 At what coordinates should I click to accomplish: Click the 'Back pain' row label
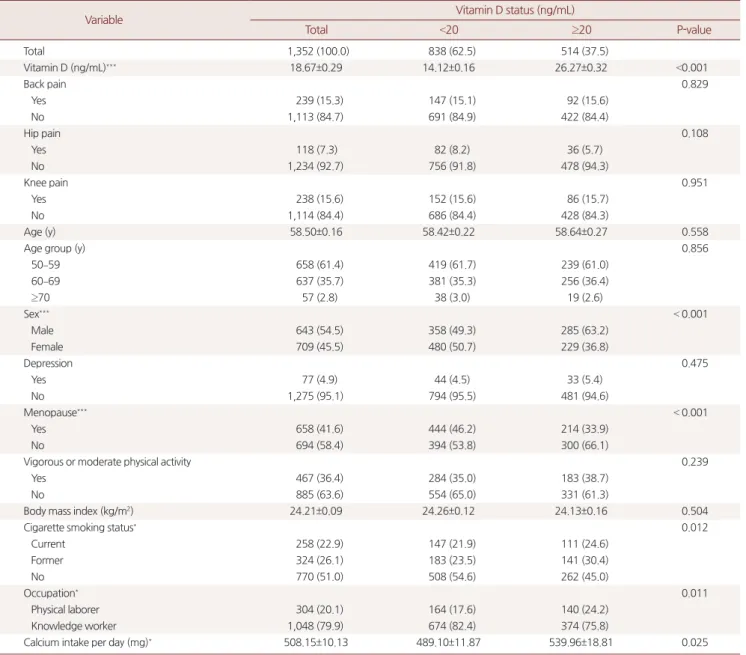click(45, 84)
